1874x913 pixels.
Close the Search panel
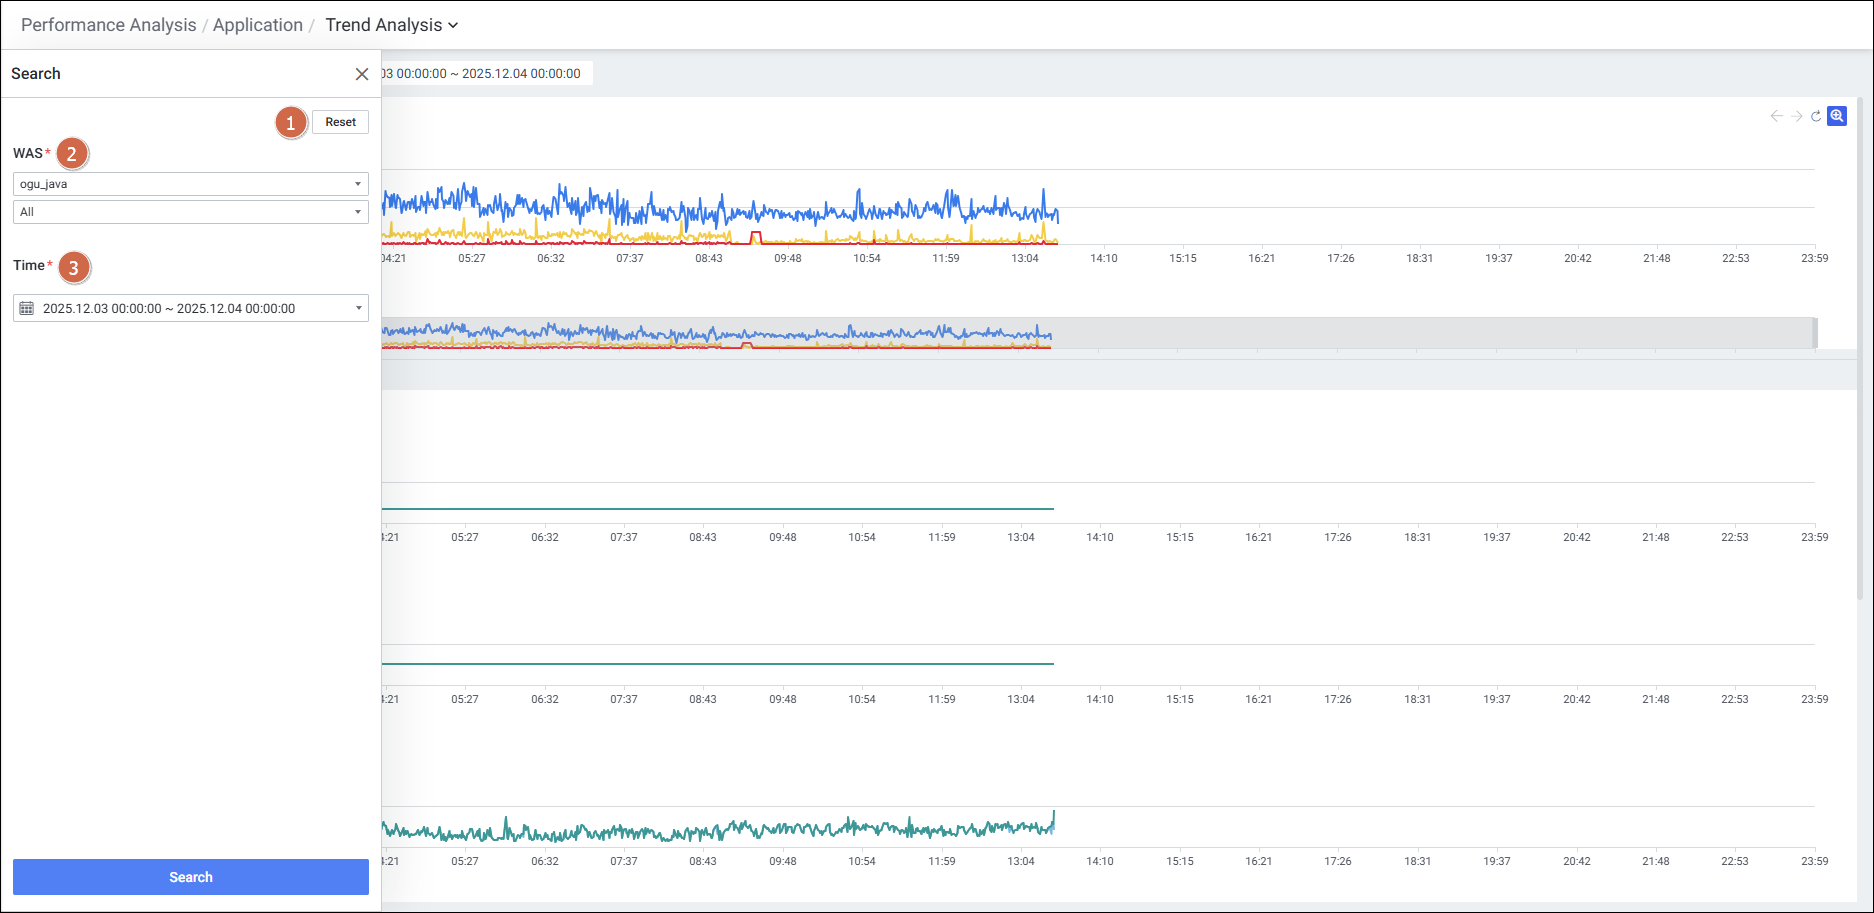(x=362, y=74)
